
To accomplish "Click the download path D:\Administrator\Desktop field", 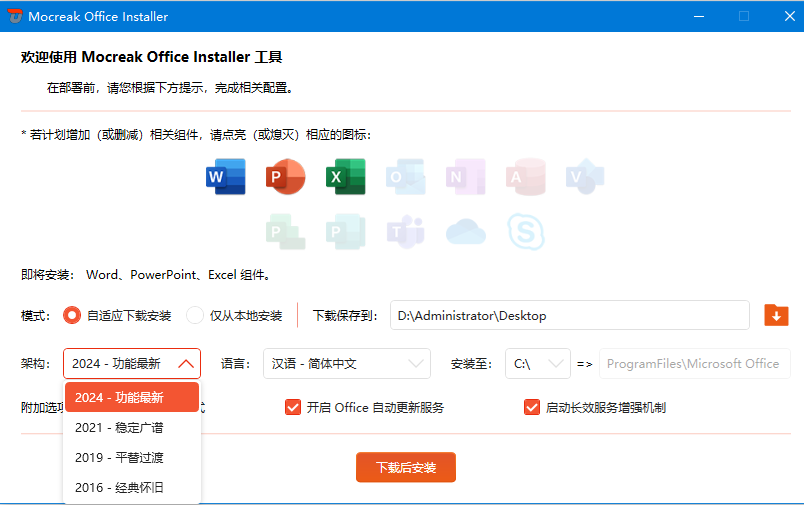I will [x=570, y=315].
